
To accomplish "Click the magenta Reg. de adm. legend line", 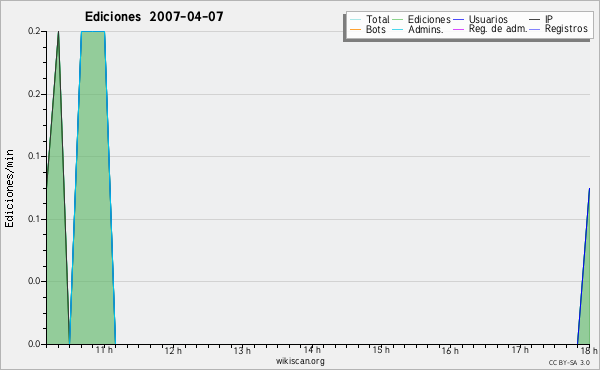I will pos(458,29).
